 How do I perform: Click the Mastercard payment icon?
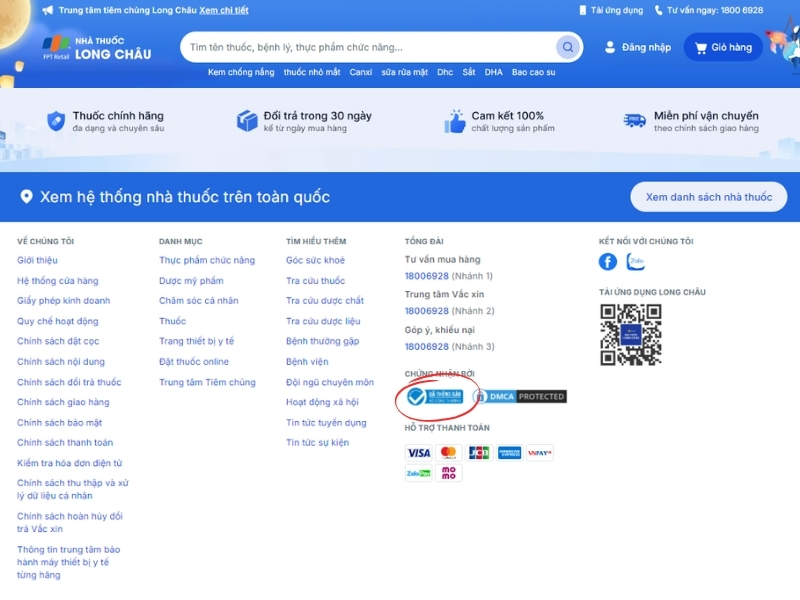tap(448, 453)
